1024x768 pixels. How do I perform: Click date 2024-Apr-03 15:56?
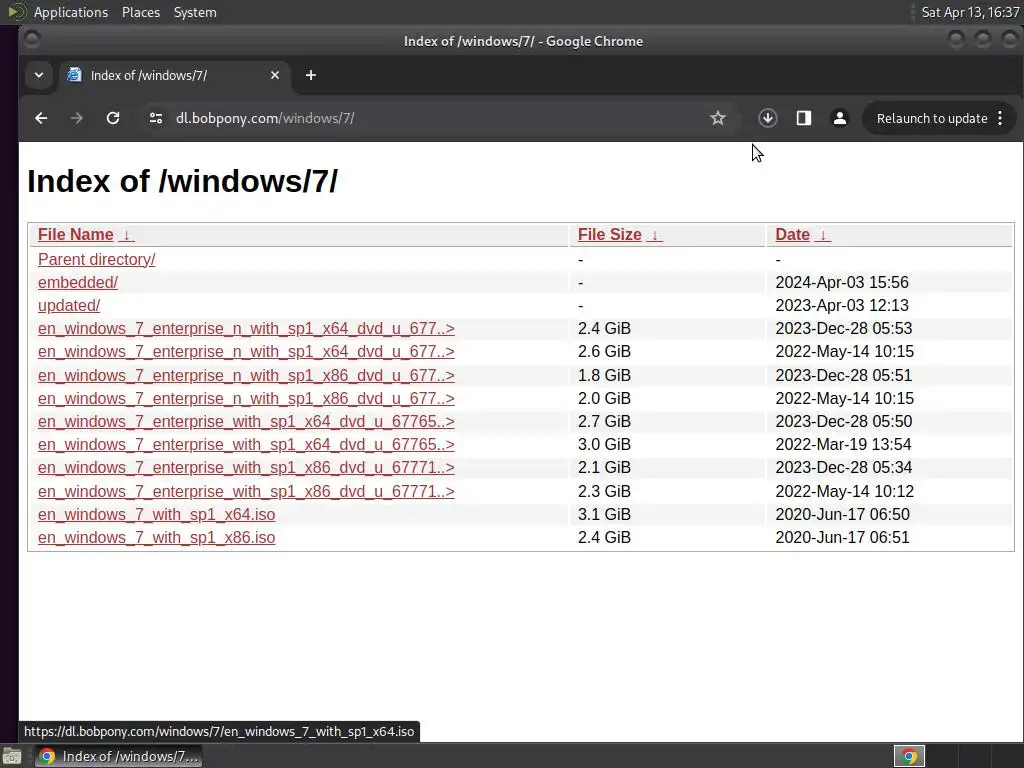[842, 282]
